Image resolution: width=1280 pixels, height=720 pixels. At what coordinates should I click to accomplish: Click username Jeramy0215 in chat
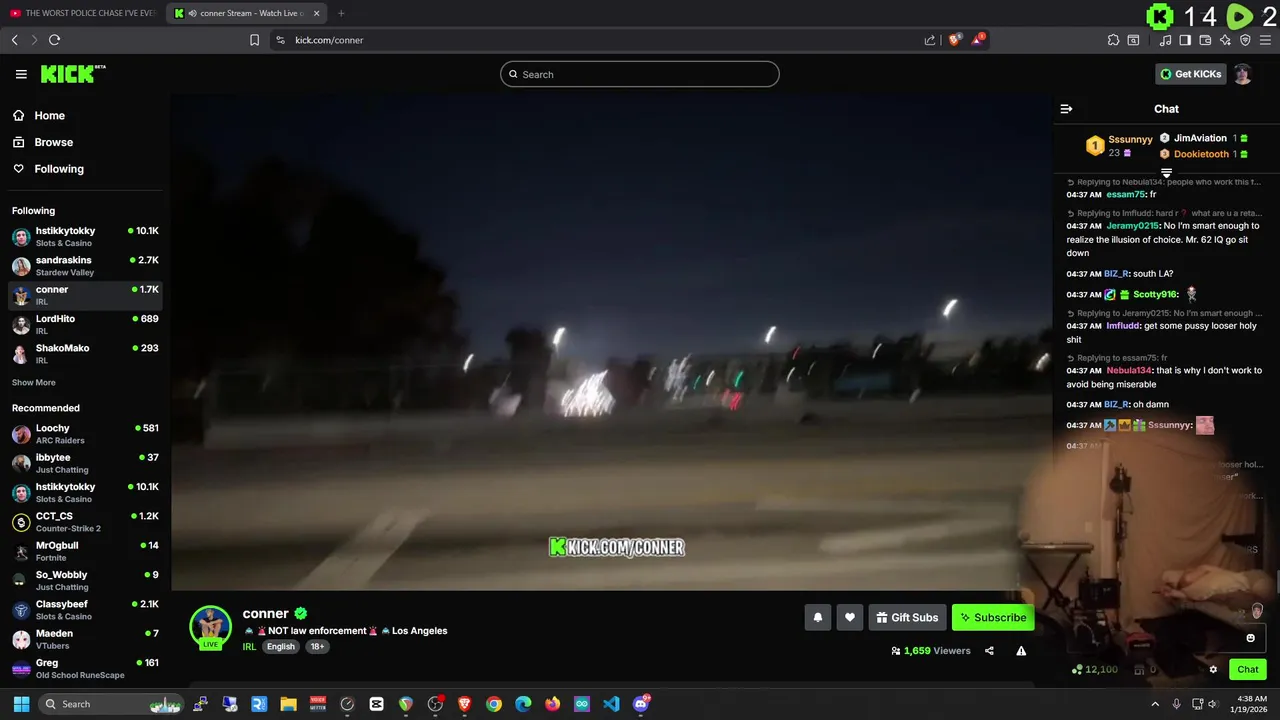click(x=1132, y=226)
